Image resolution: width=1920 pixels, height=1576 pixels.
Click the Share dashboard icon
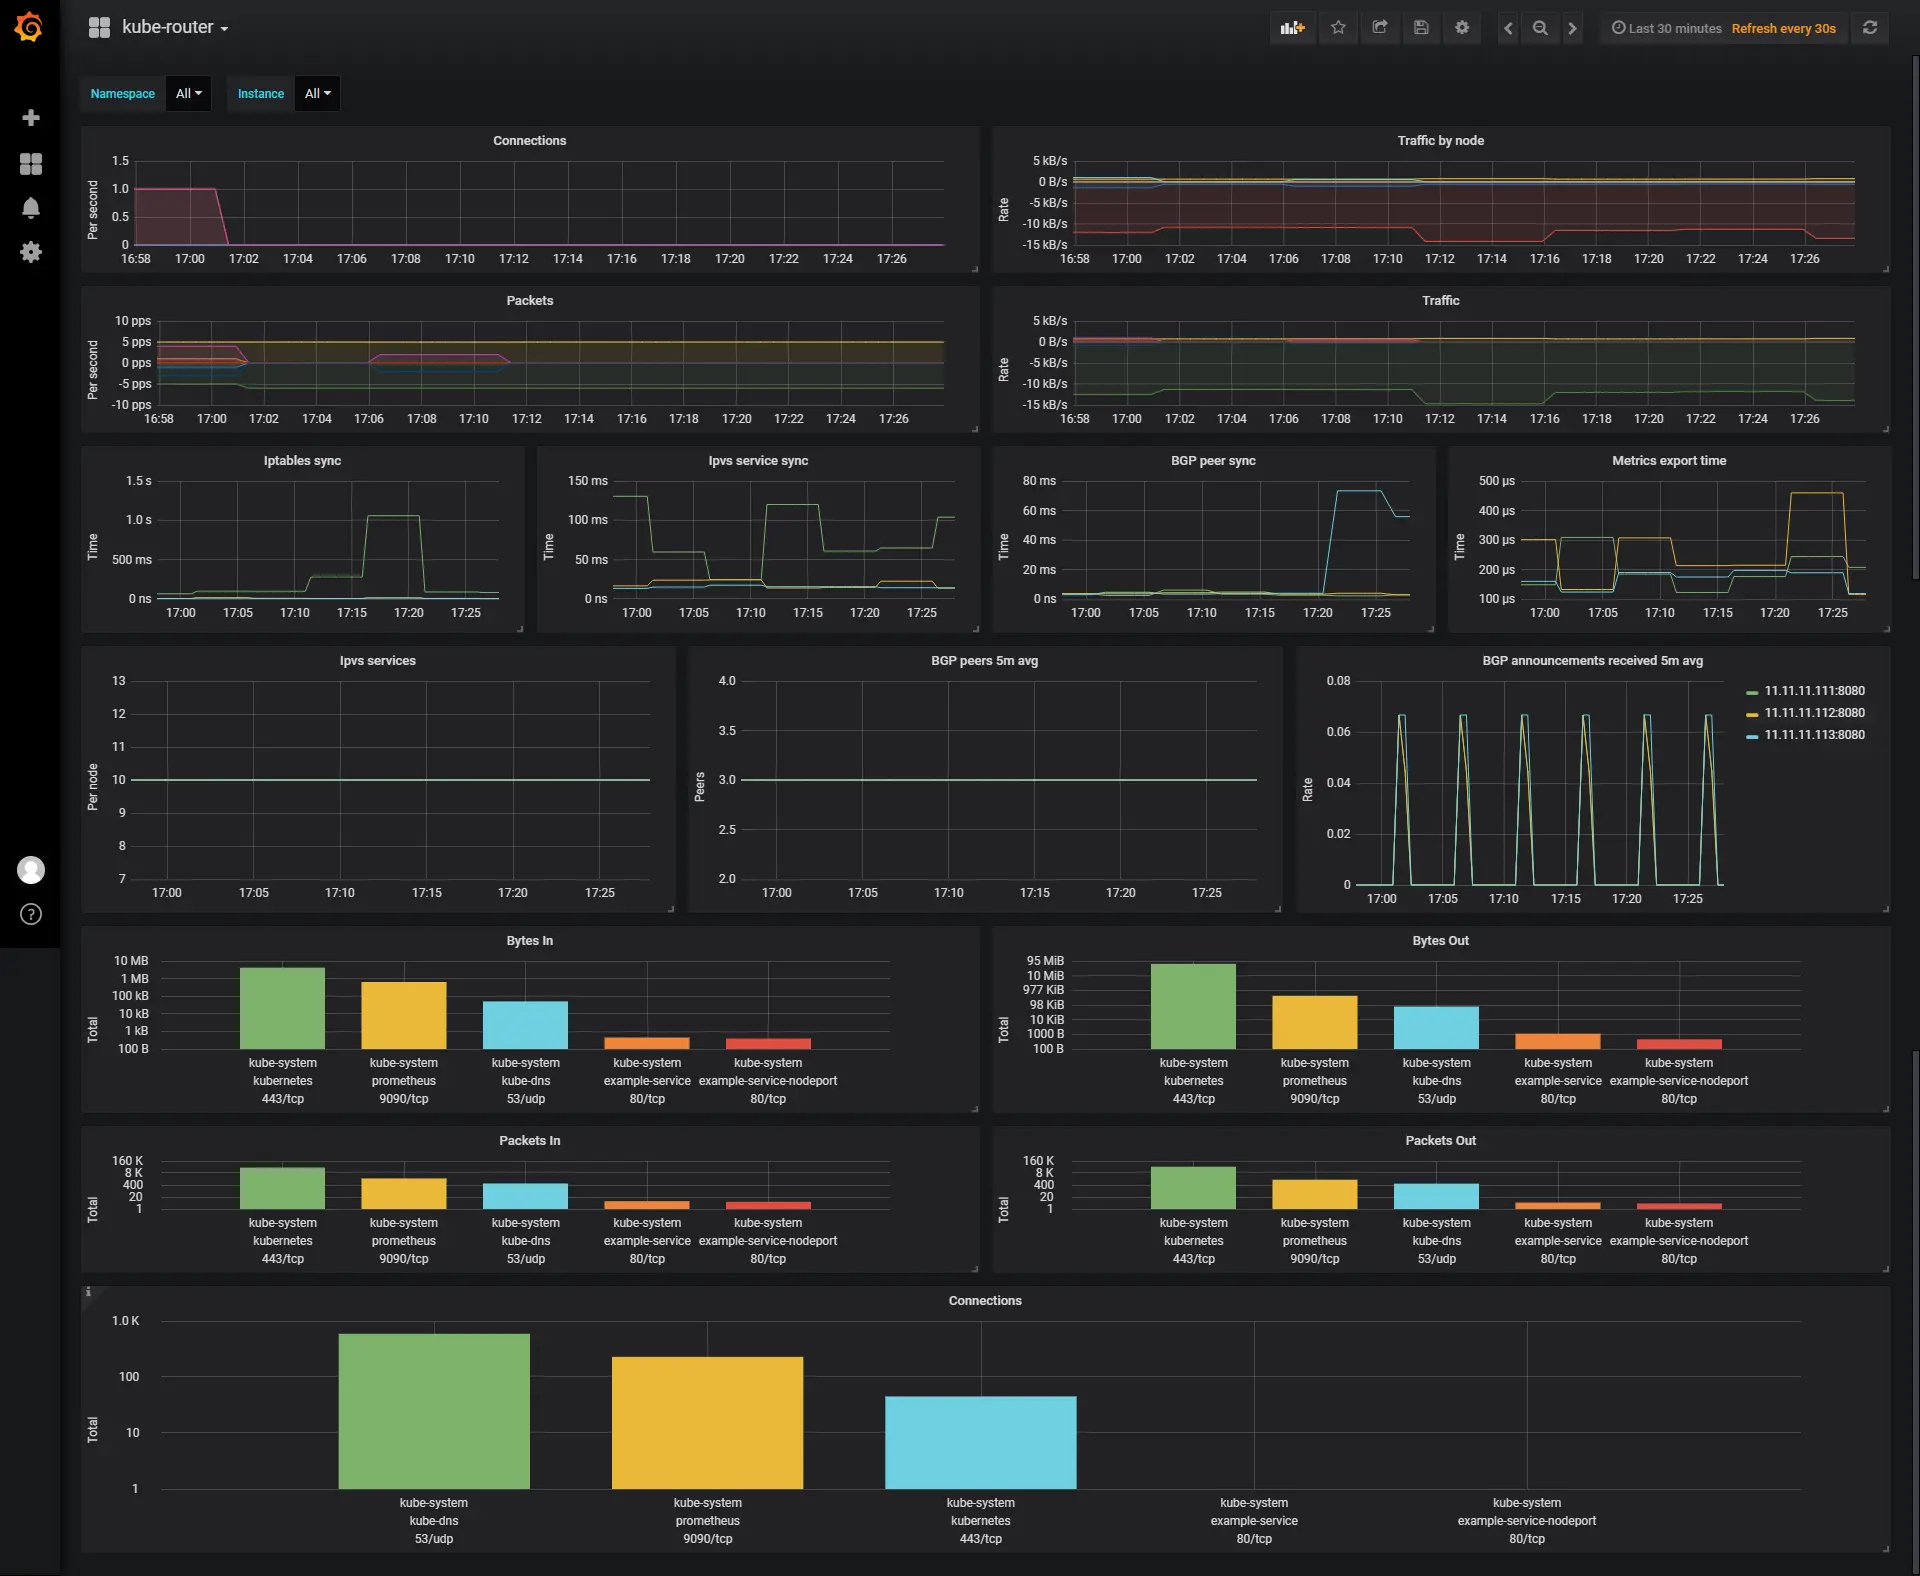click(x=1380, y=28)
